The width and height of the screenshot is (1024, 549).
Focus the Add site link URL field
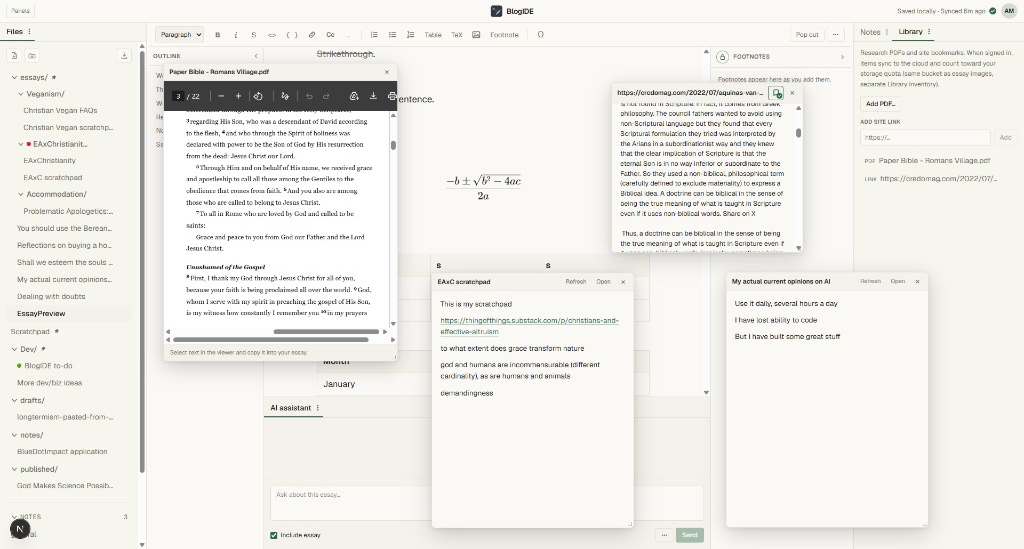pos(925,138)
